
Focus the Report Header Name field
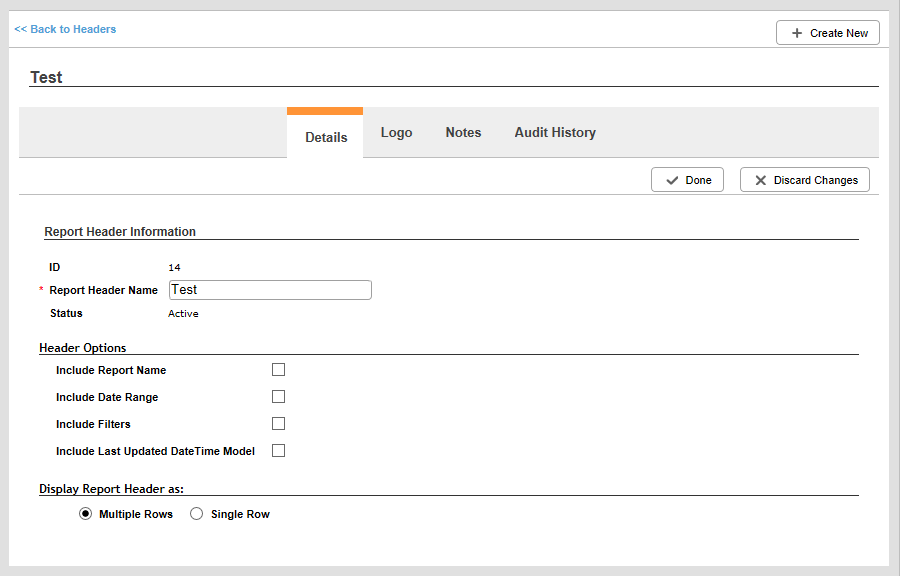tap(270, 290)
